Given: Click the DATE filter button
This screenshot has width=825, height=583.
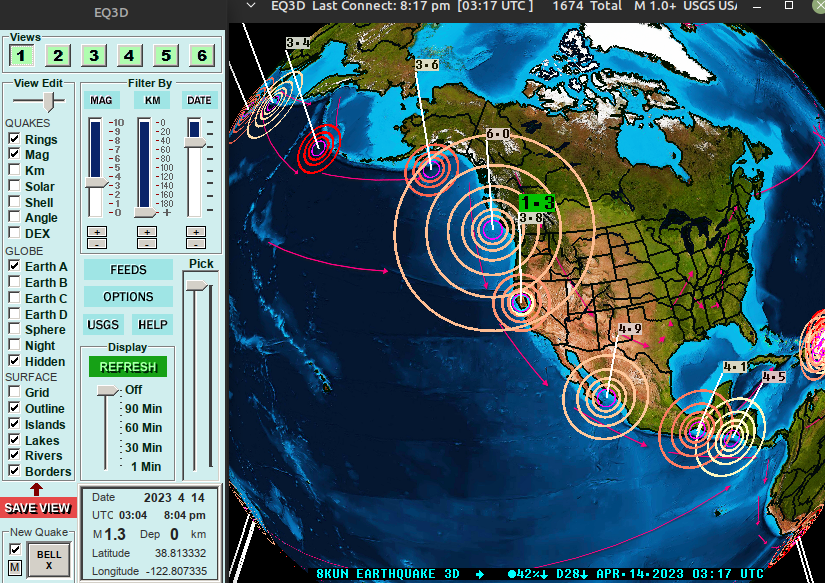Looking at the screenshot, I should click(x=199, y=100).
